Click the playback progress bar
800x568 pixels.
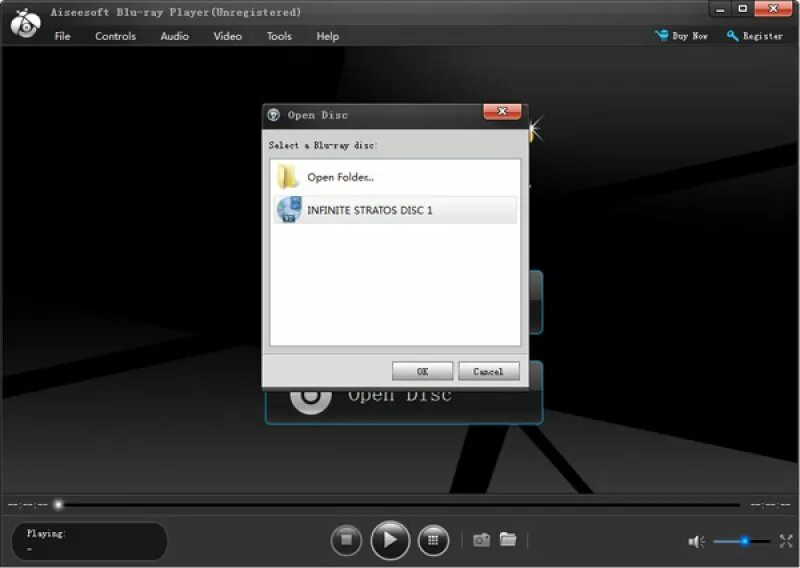pyautogui.click(x=399, y=505)
